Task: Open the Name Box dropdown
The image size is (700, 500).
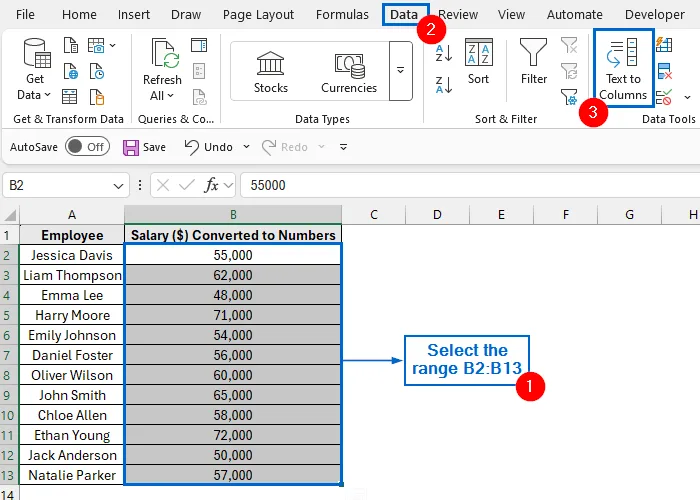Action: click(118, 186)
